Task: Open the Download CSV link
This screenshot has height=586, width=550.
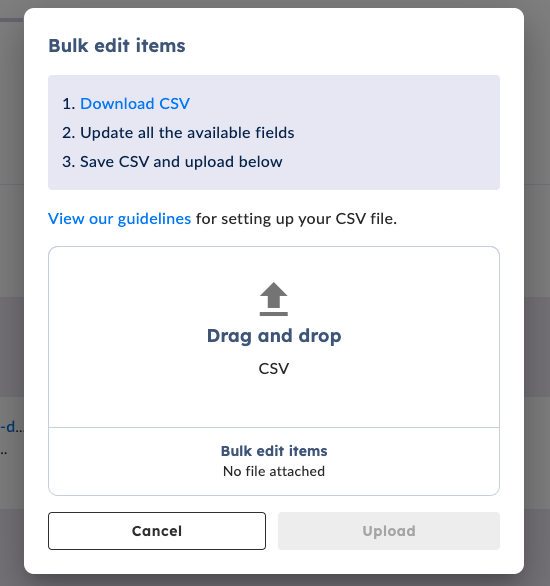Action: [x=135, y=104]
